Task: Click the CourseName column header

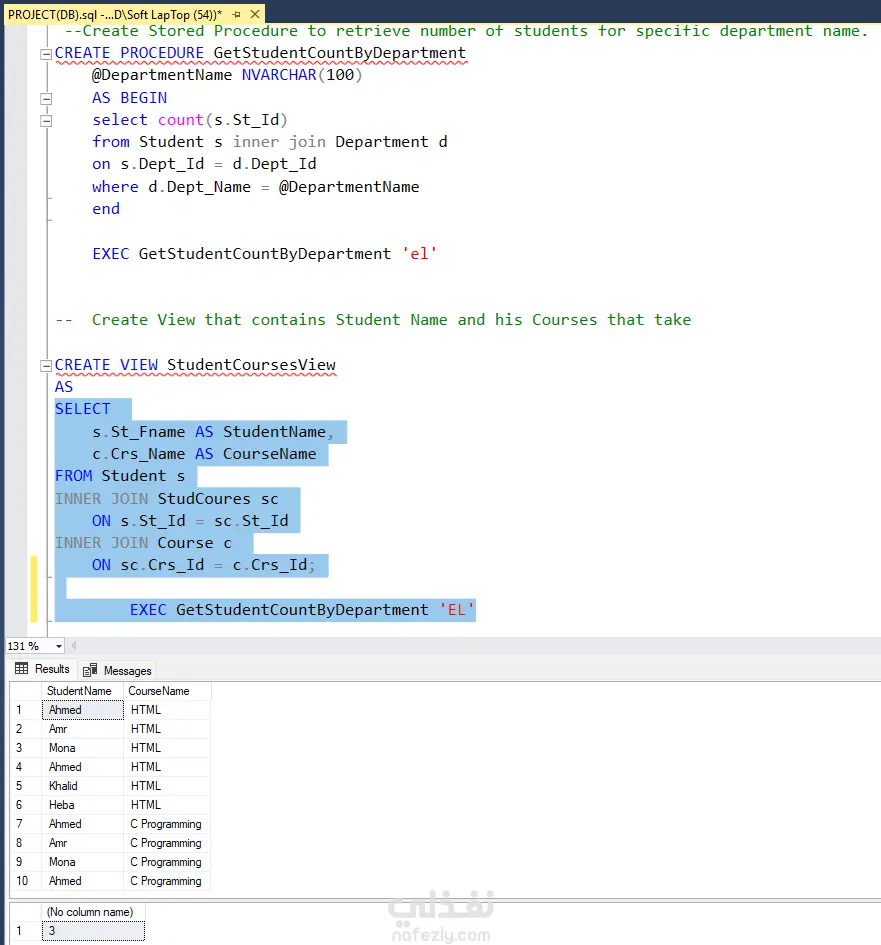Action: [x=167, y=691]
